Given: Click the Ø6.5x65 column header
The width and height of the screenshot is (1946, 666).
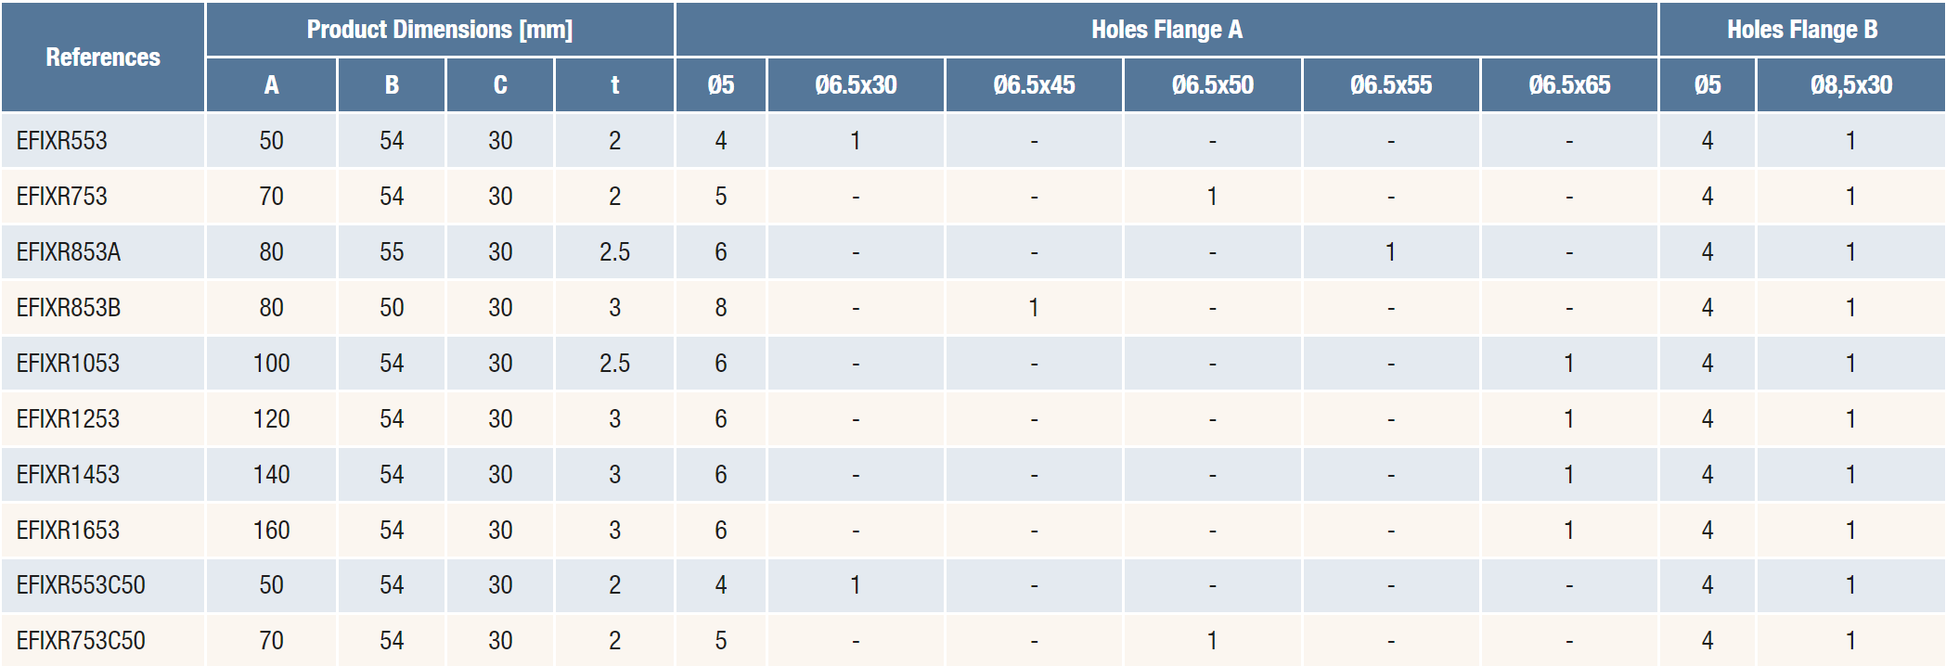Looking at the screenshot, I should pos(1569,85).
